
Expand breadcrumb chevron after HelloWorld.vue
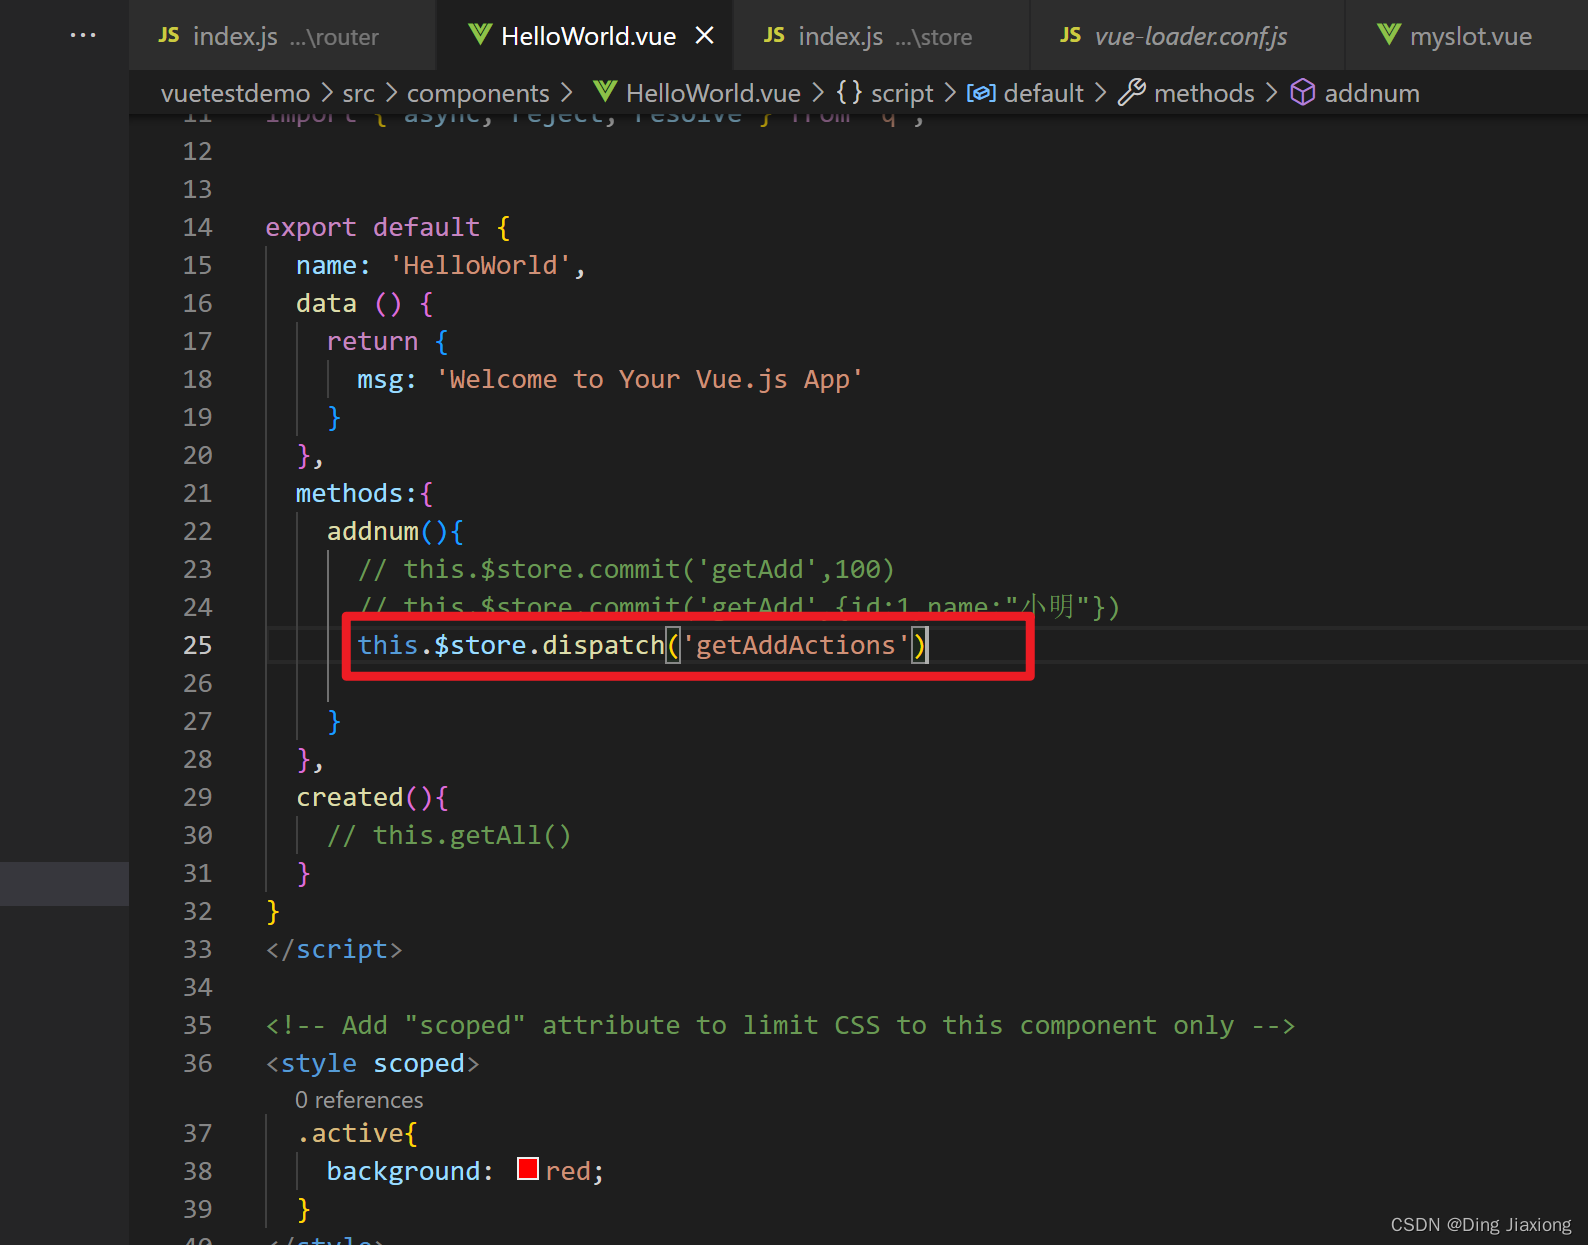(x=818, y=93)
